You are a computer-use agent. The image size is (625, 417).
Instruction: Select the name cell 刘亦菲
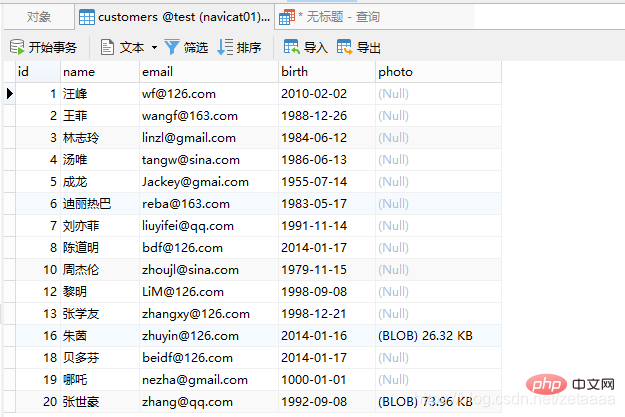coord(100,226)
